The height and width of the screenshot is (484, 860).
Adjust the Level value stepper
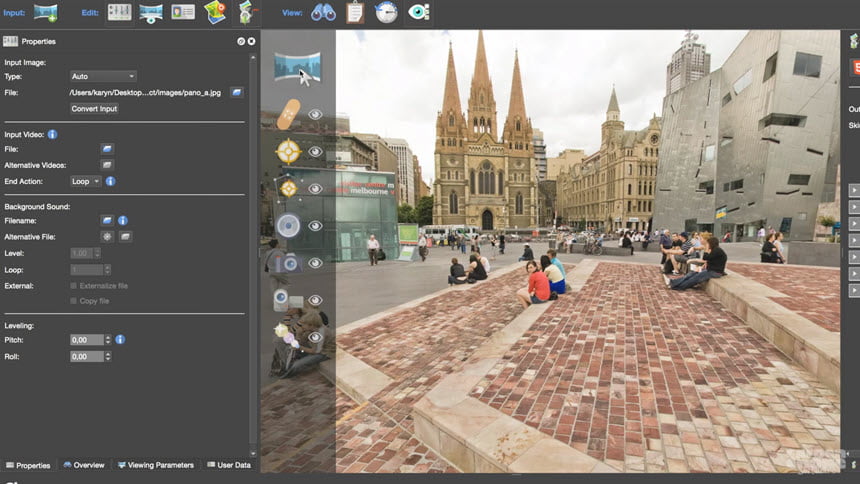point(97,253)
